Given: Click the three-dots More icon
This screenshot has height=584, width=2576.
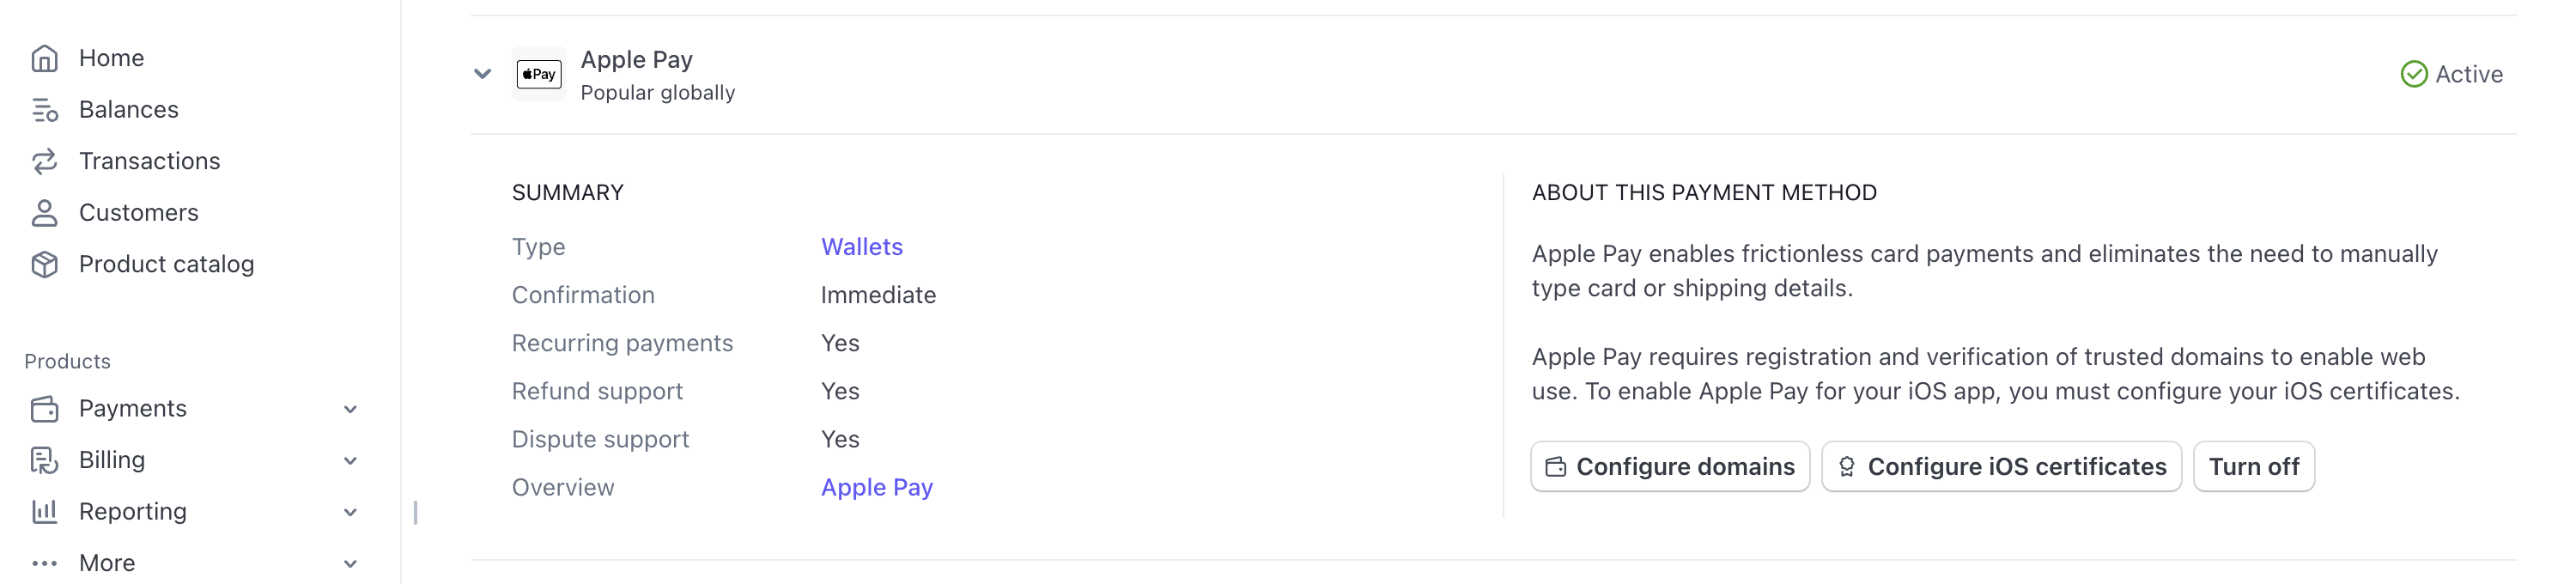Looking at the screenshot, I should pos(44,563).
